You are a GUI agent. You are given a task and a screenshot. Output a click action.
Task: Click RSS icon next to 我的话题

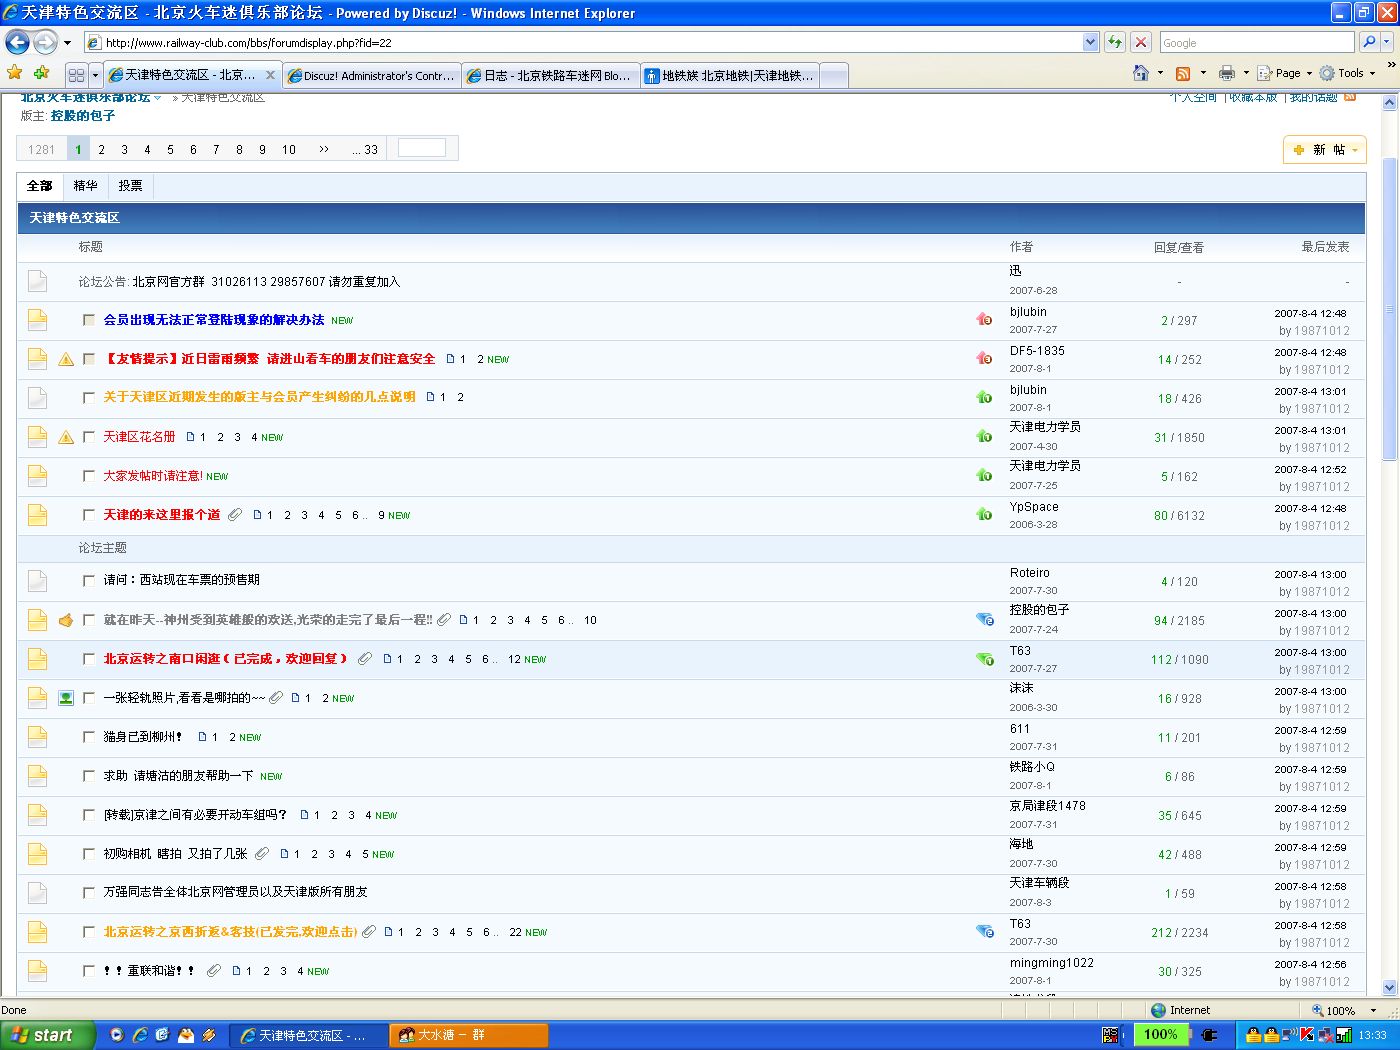[x=1350, y=97]
